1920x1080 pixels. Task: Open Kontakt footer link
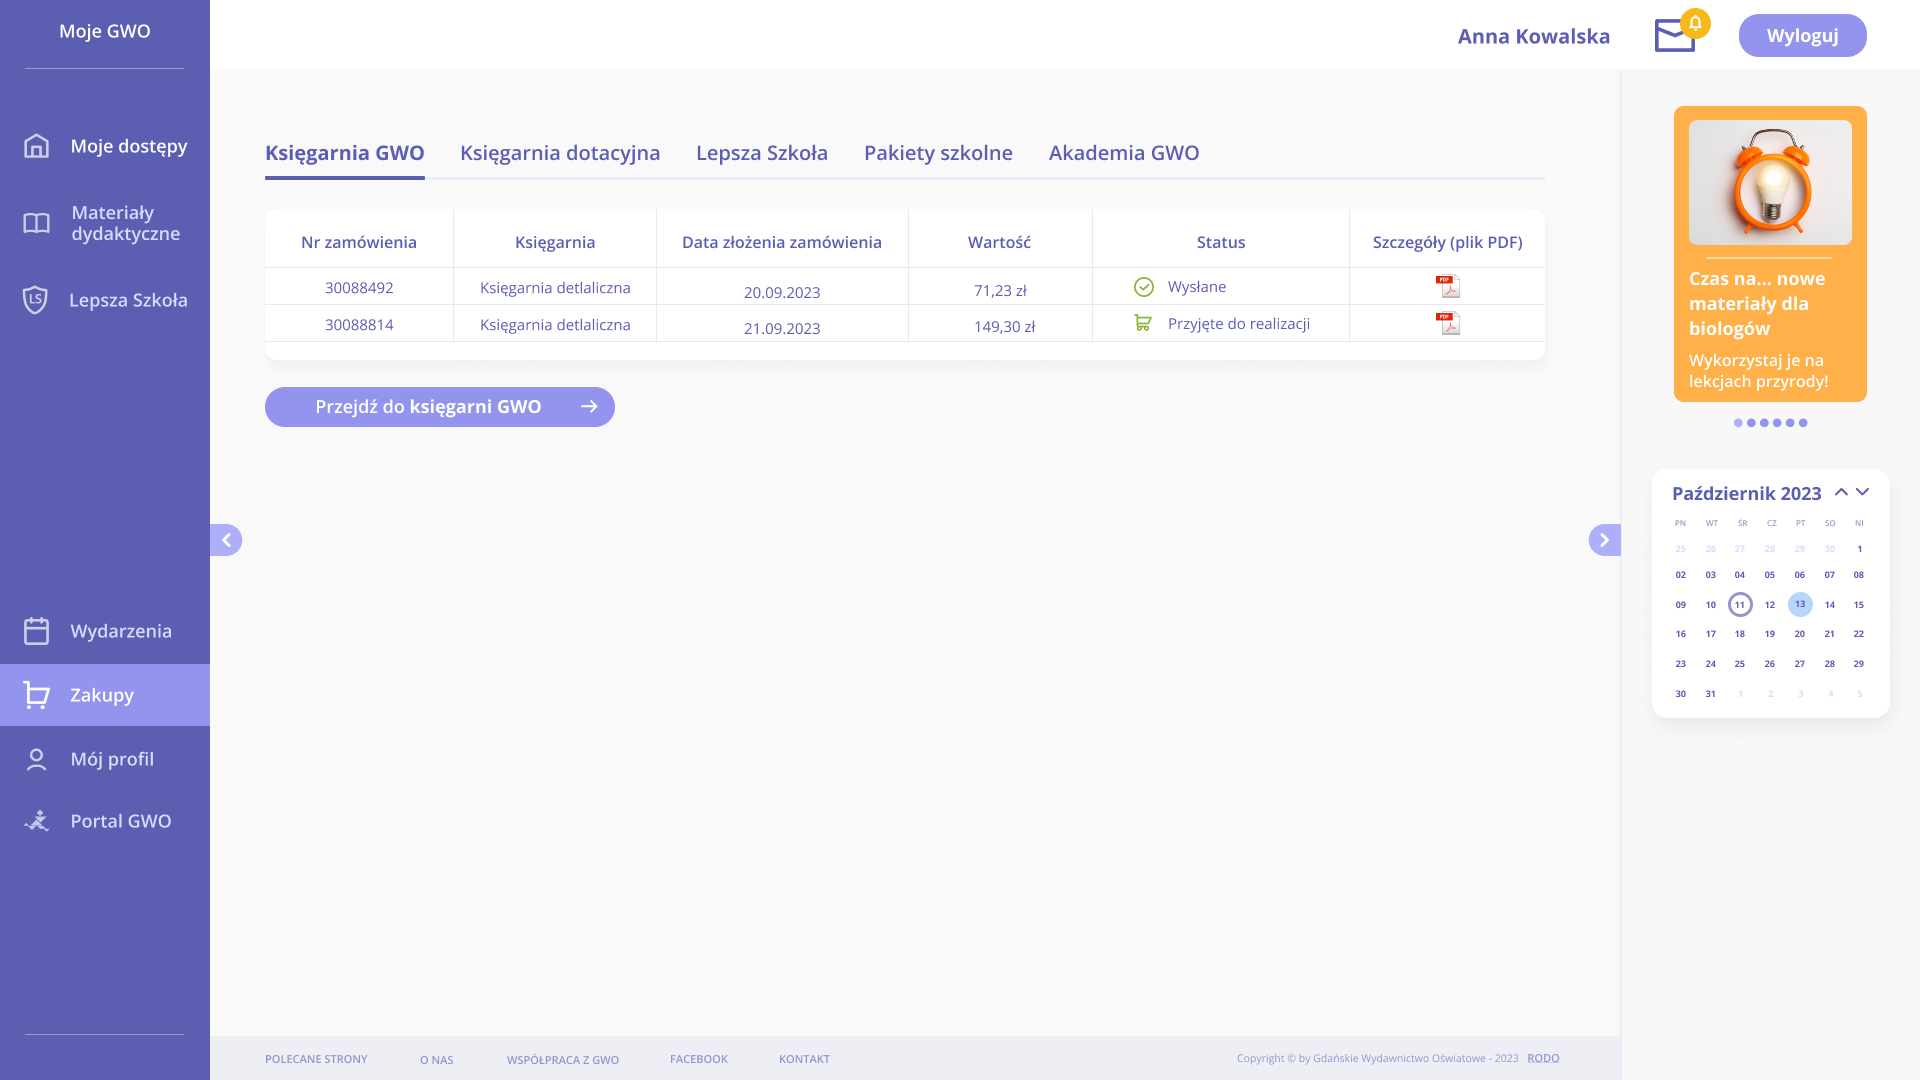[804, 1059]
